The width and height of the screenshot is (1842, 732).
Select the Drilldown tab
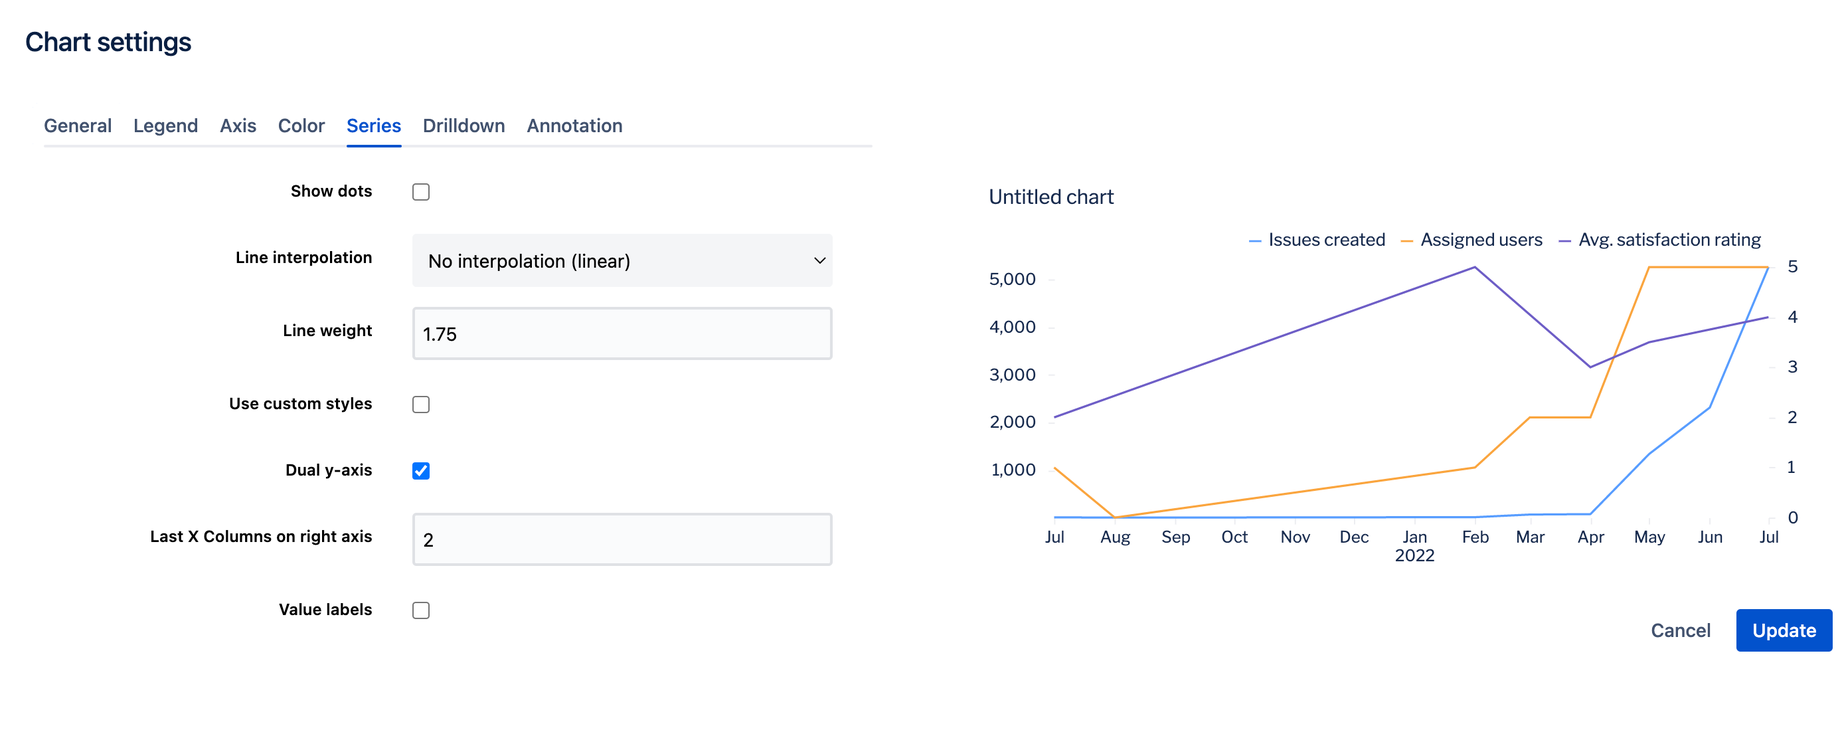(463, 126)
